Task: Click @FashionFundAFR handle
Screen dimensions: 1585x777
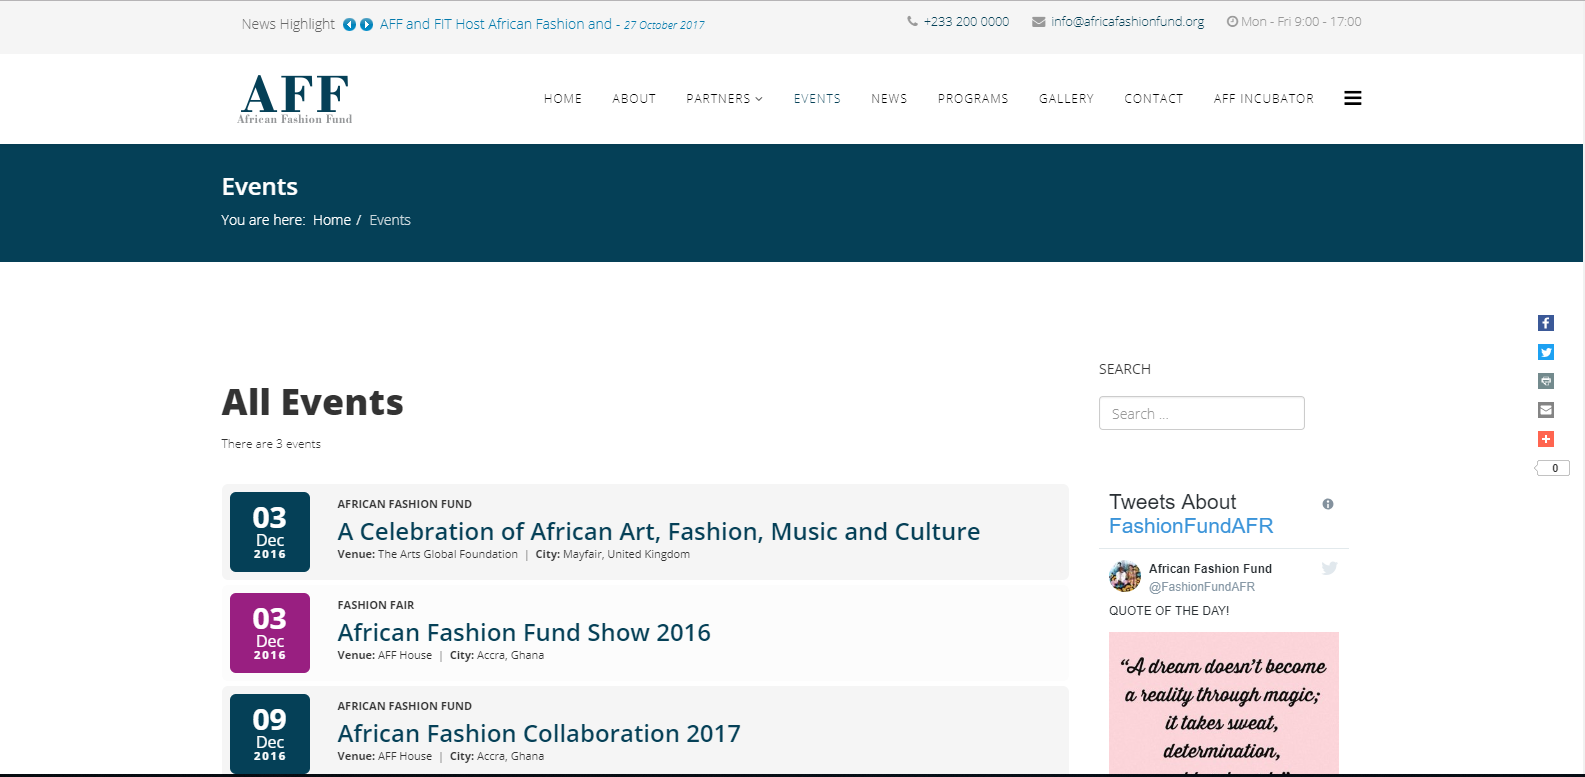Action: pyautogui.click(x=1202, y=587)
